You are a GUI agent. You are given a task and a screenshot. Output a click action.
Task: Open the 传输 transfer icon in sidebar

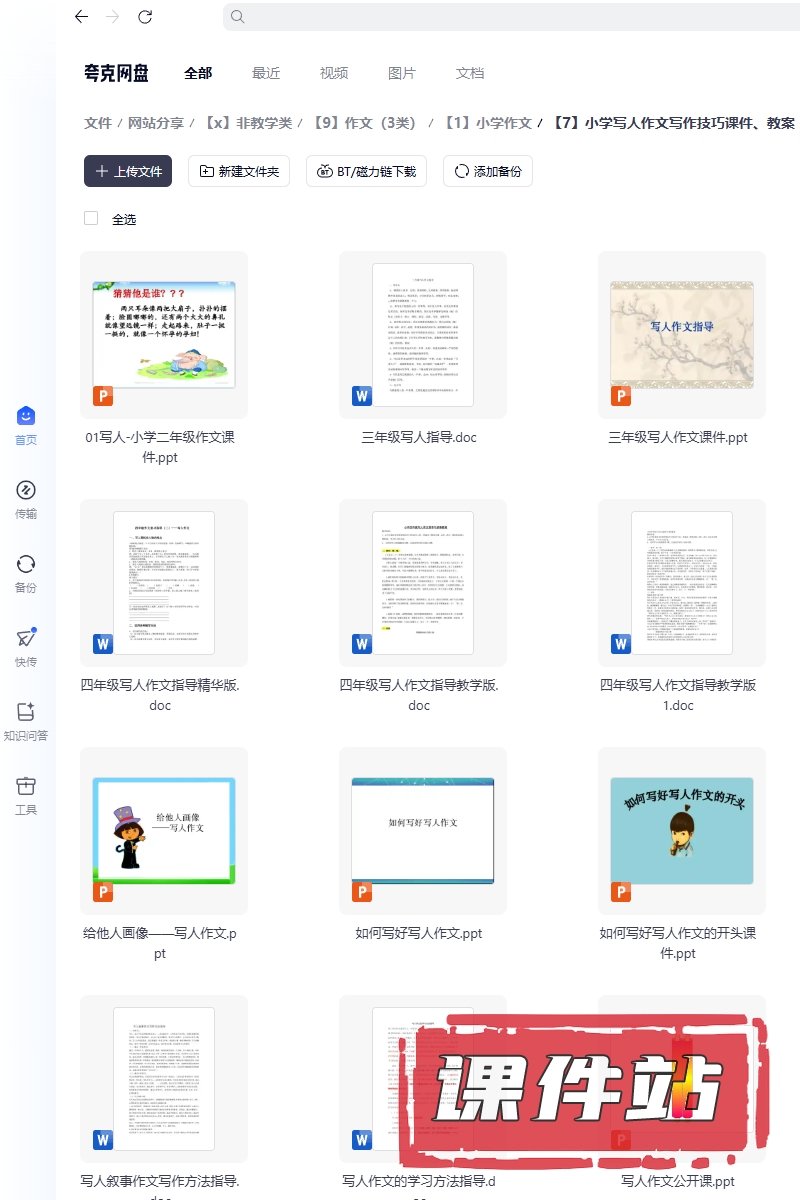[x=26, y=490]
